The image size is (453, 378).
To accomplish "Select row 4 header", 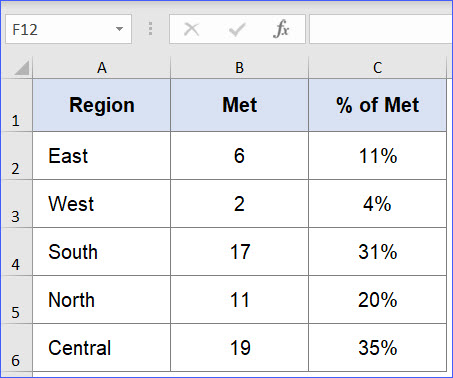I will (16, 252).
